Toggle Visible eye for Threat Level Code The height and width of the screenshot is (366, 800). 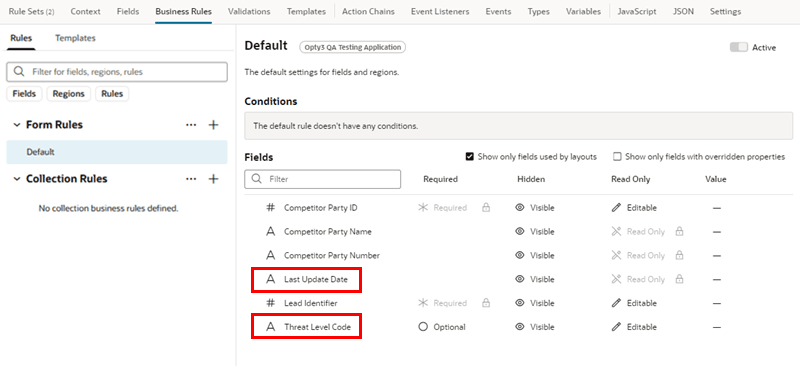coord(520,327)
